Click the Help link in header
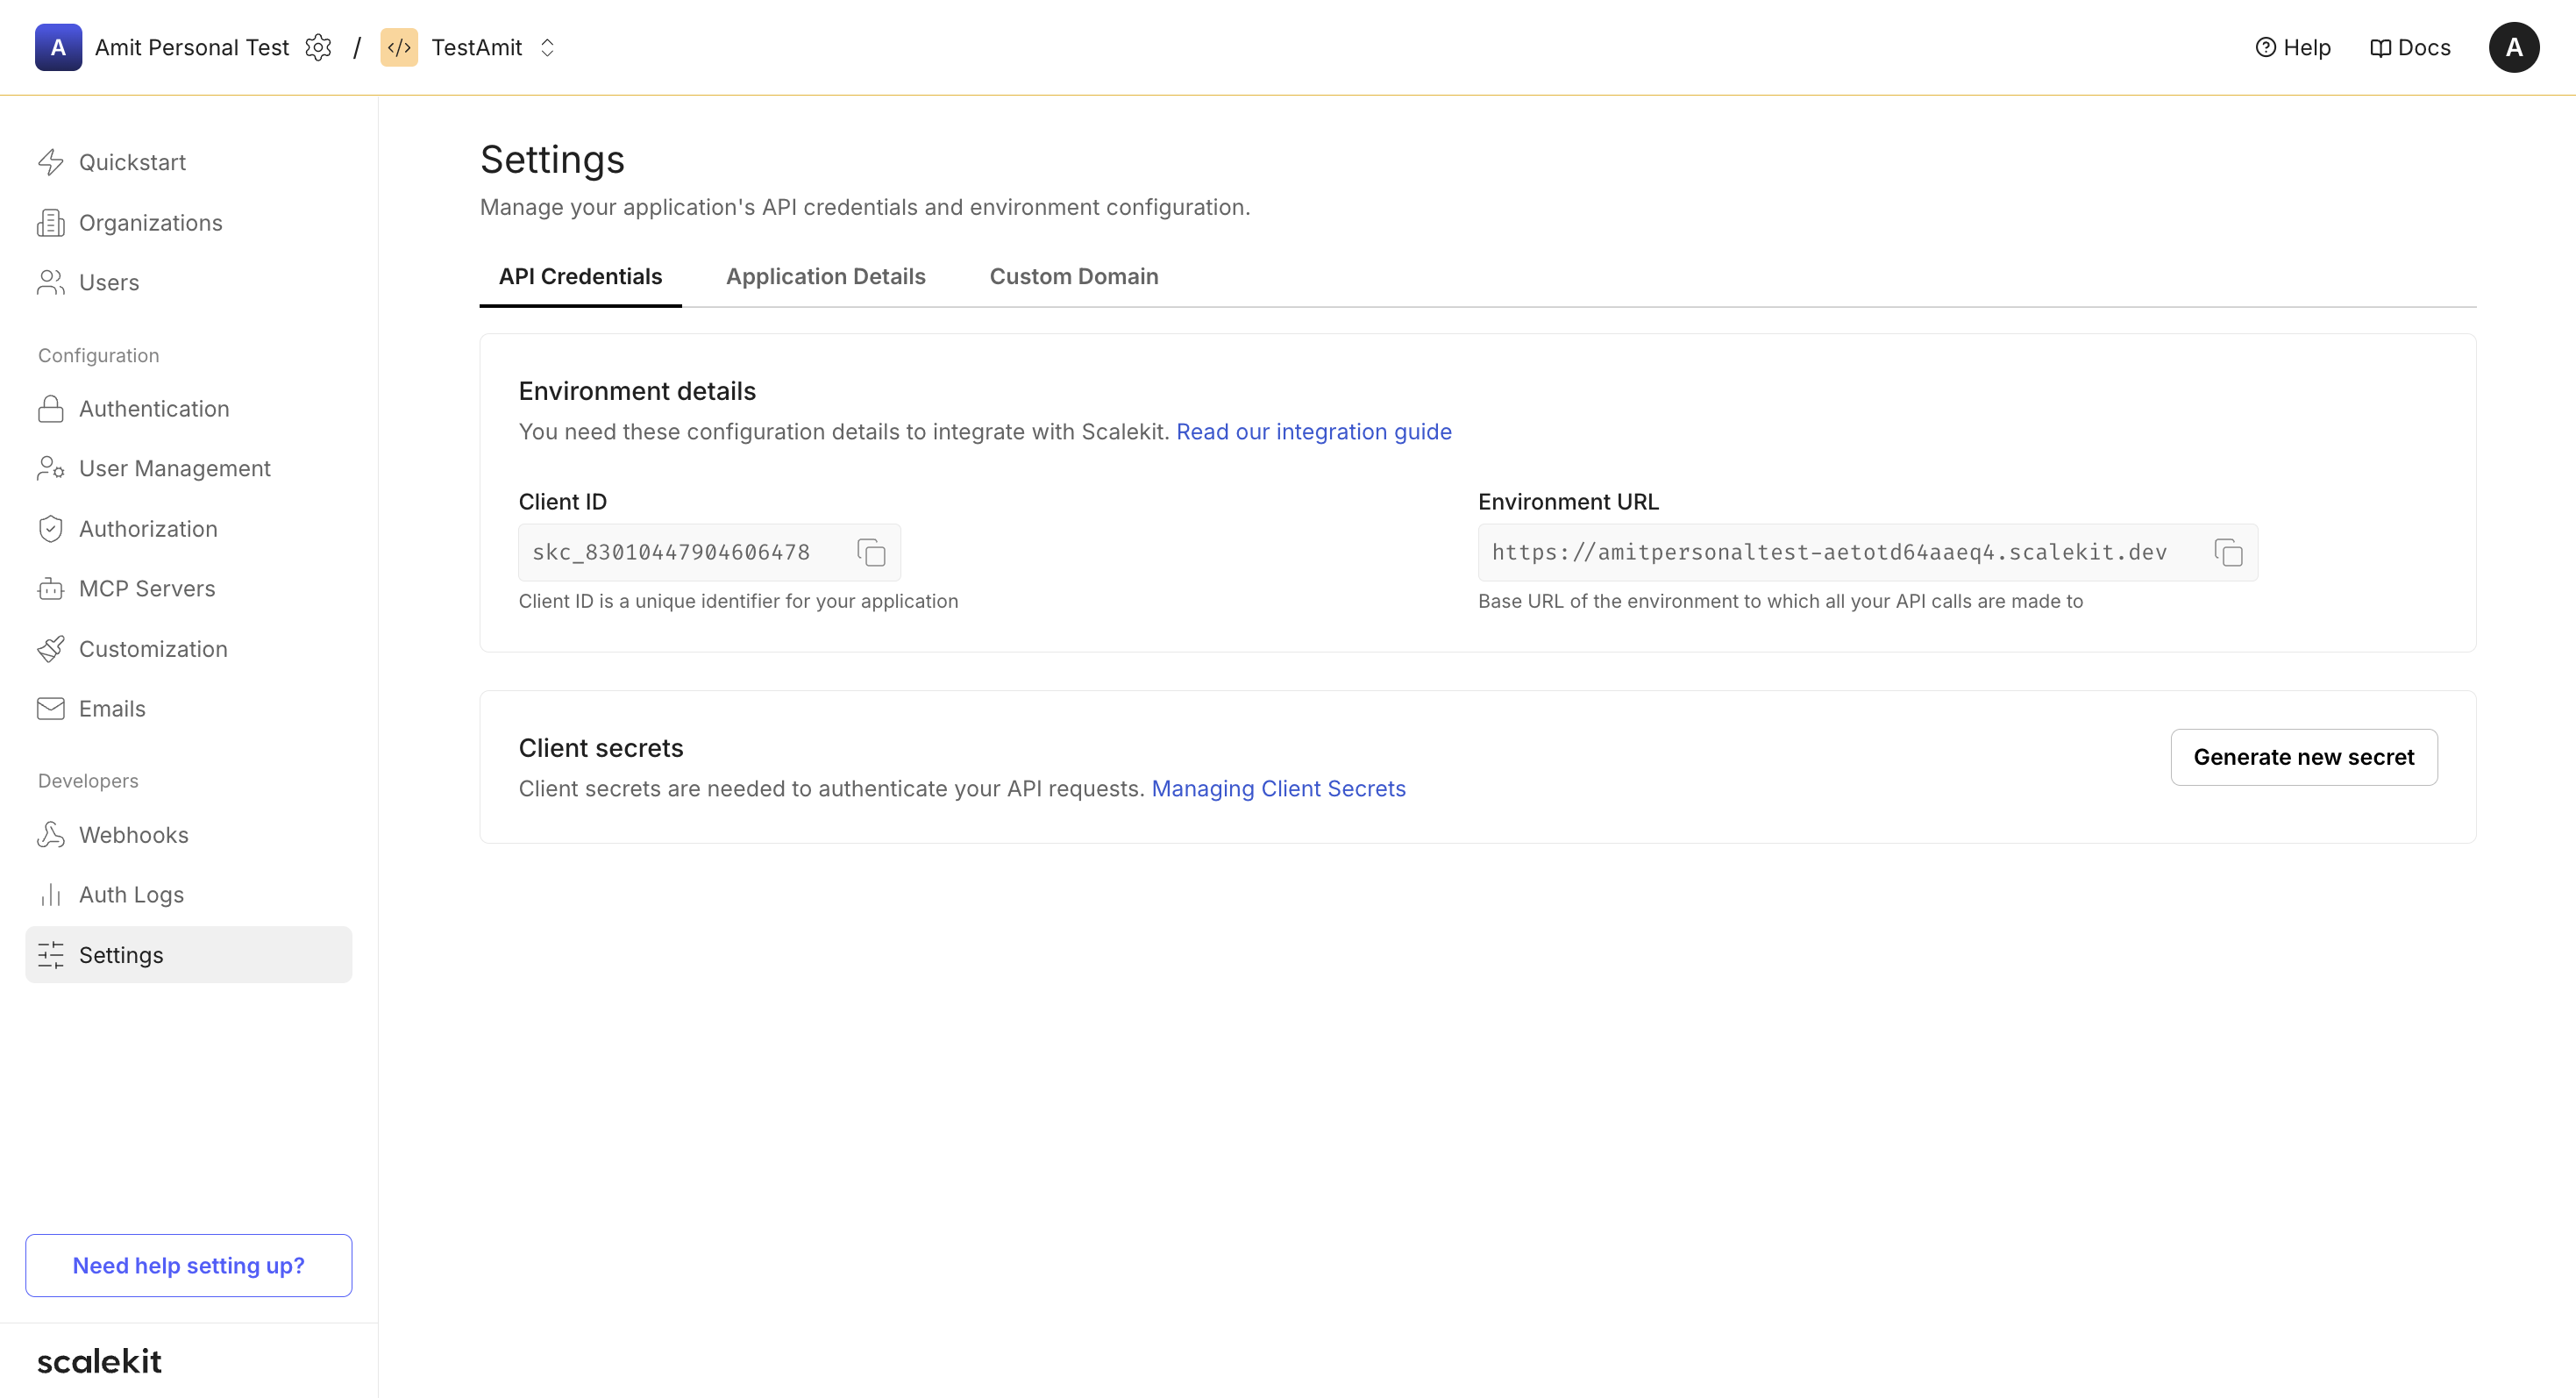The height and width of the screenshot is (1398, 2576). pyautogui.click(x=2292, y=47)
